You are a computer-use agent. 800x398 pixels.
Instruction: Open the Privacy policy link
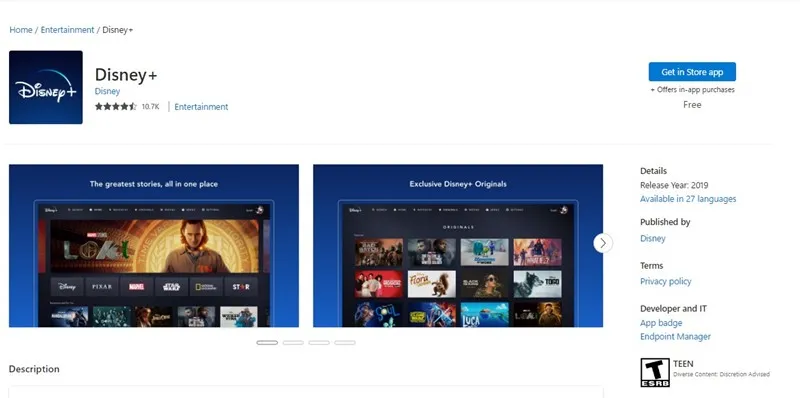(666, 281)
